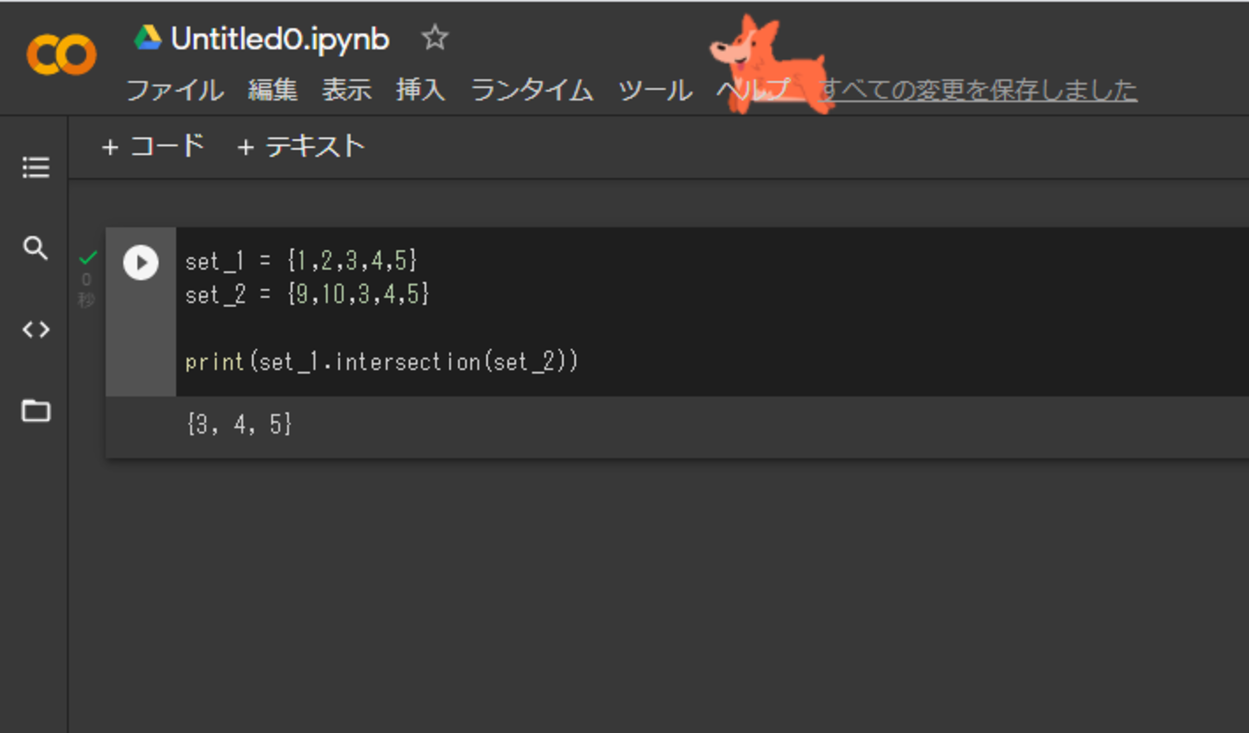Click the Colab CO logo

point(61,55)
